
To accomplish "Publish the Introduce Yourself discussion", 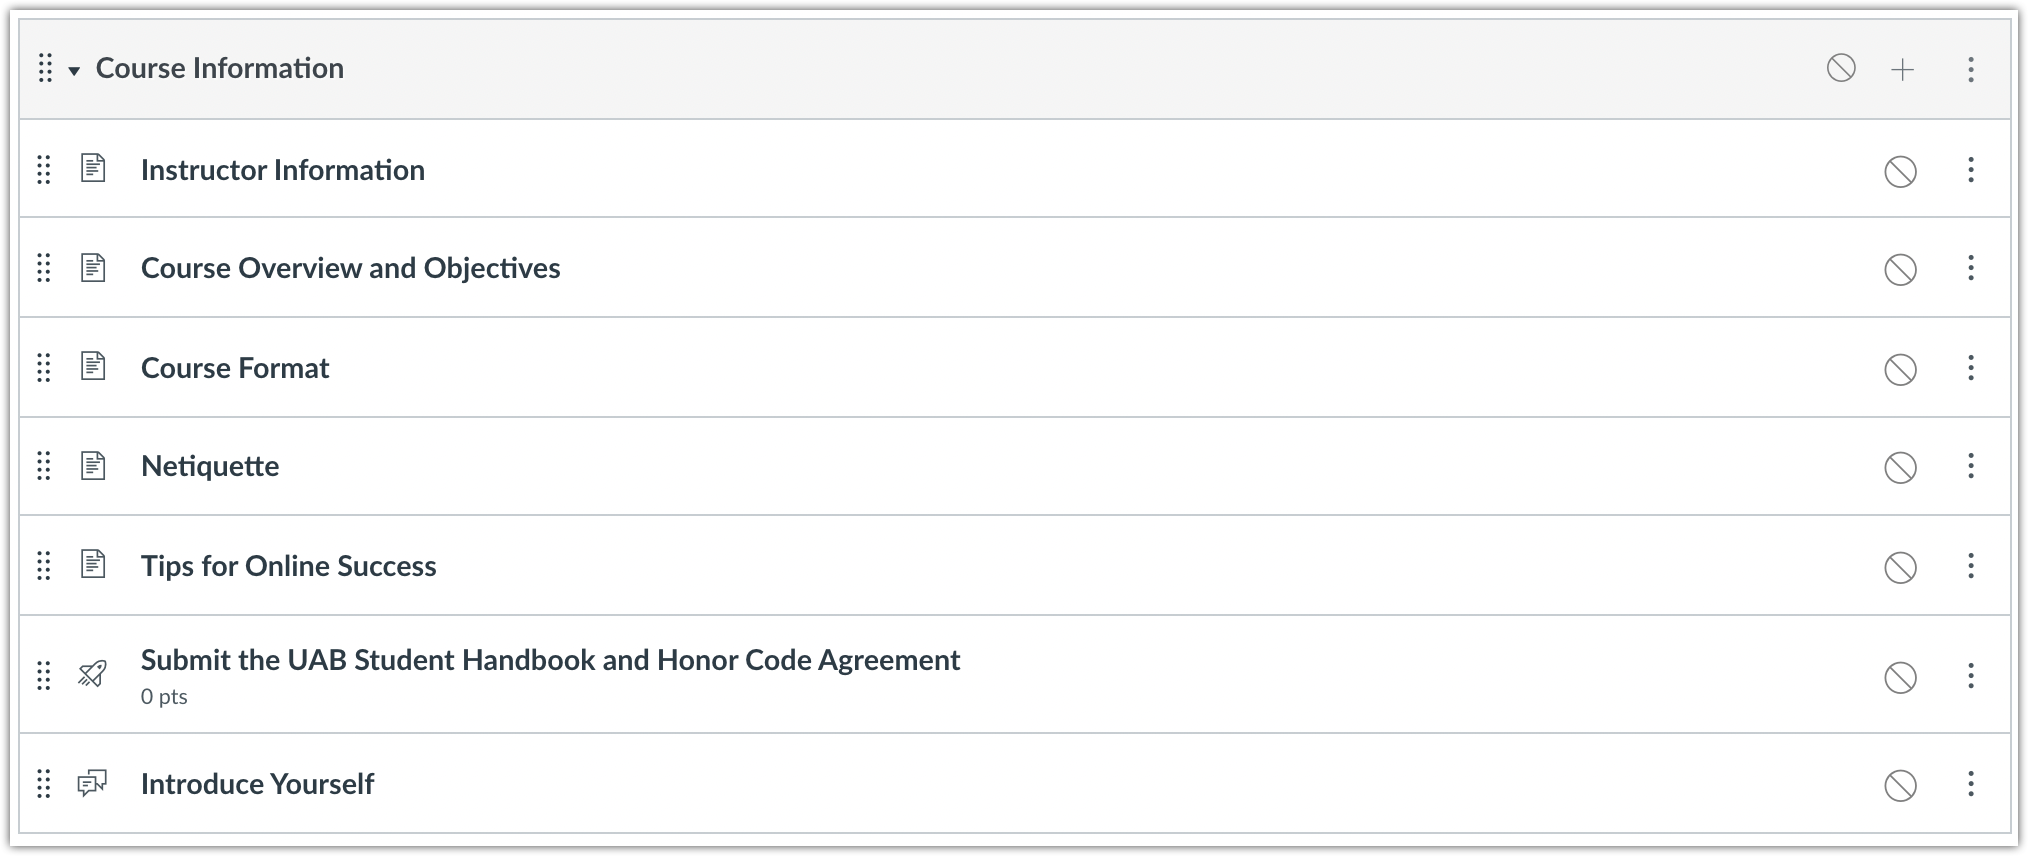I will (x=1900, y=785).
